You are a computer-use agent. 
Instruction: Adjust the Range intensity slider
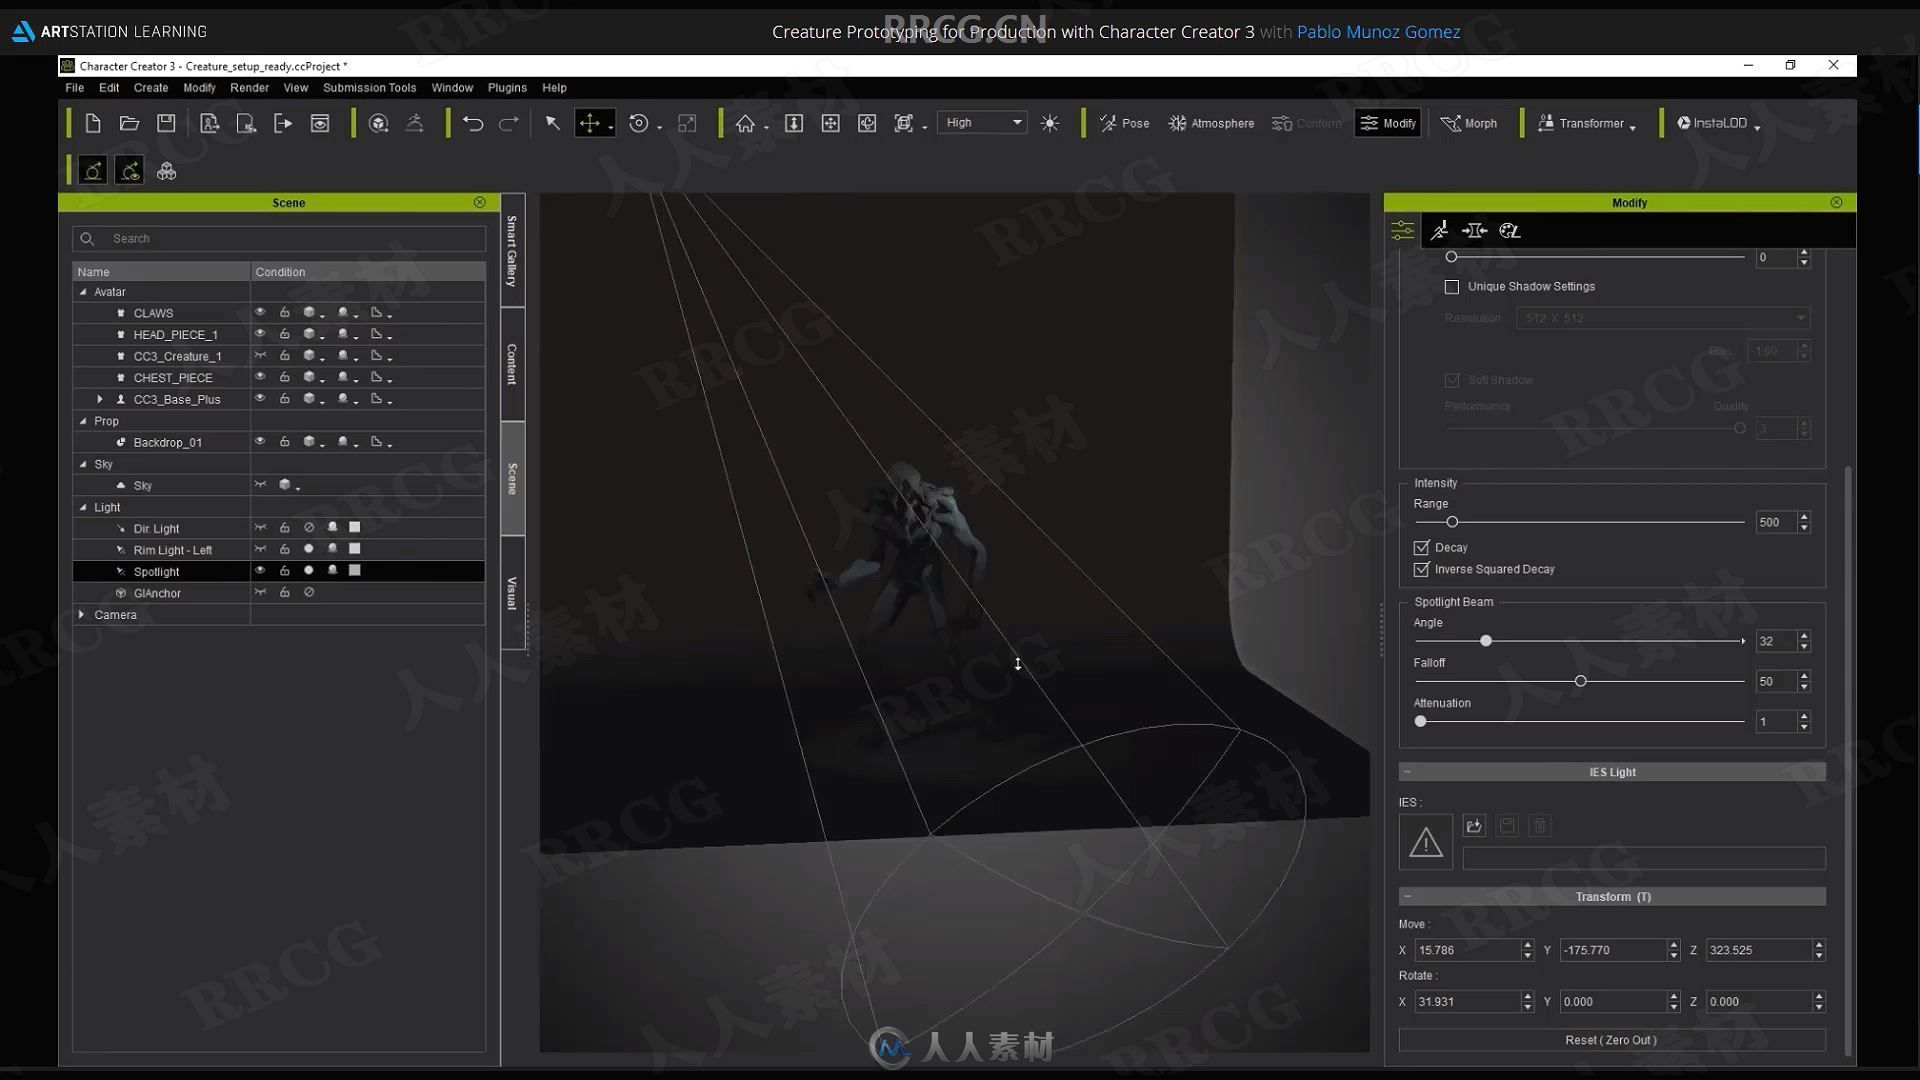pyautogui.click(x=1452, y=522)
